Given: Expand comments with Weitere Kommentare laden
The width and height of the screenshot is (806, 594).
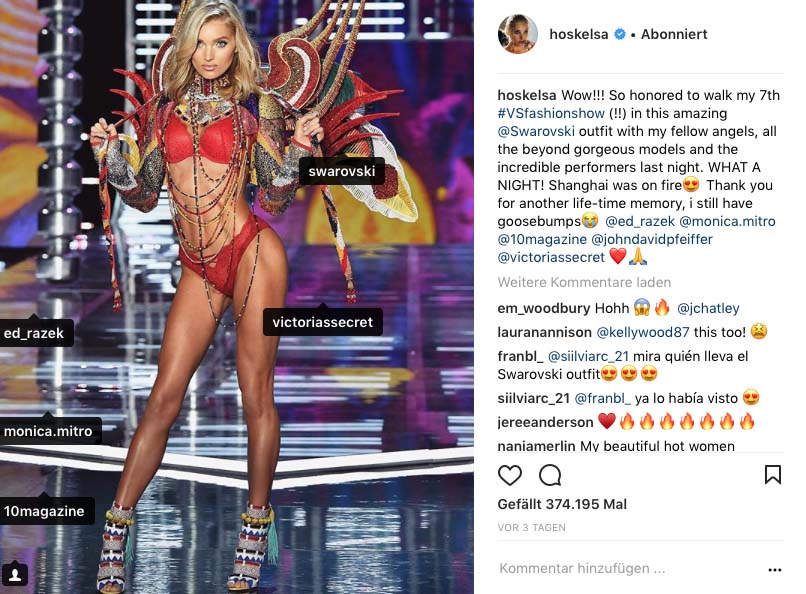Looking at the screenshot, I should [x=584, y=282].
